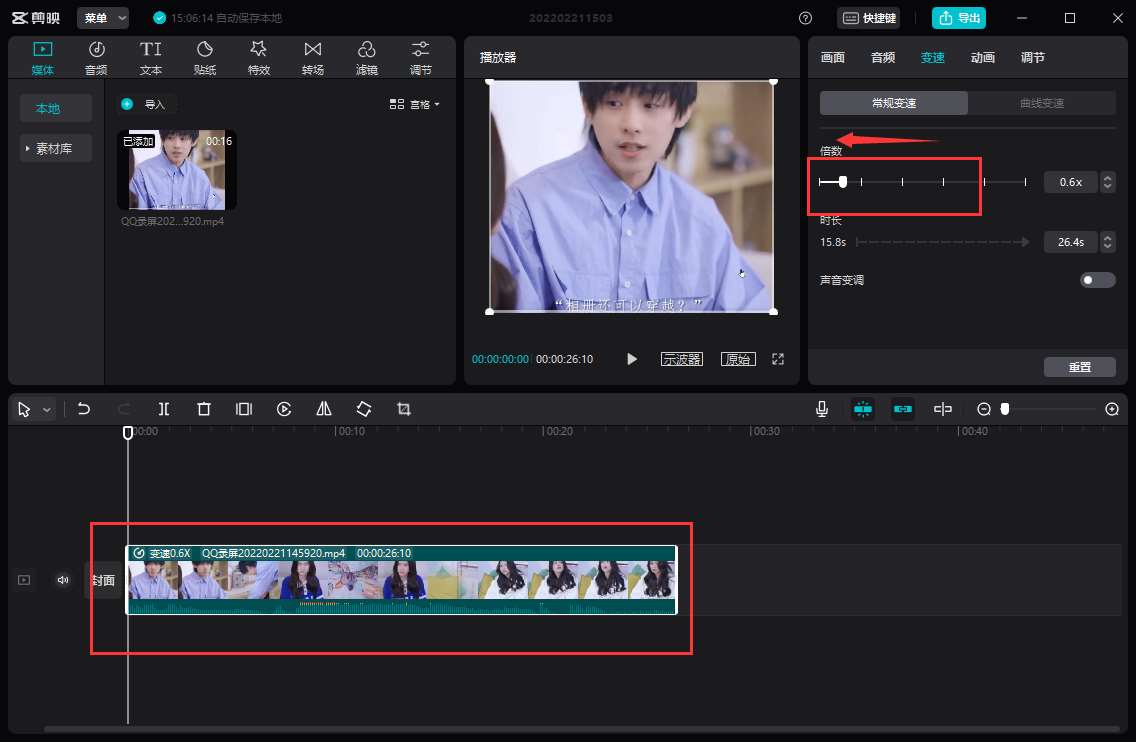Start recording with the microphone icon
This screenshot has height=742, width=1136.
point(822,409)
